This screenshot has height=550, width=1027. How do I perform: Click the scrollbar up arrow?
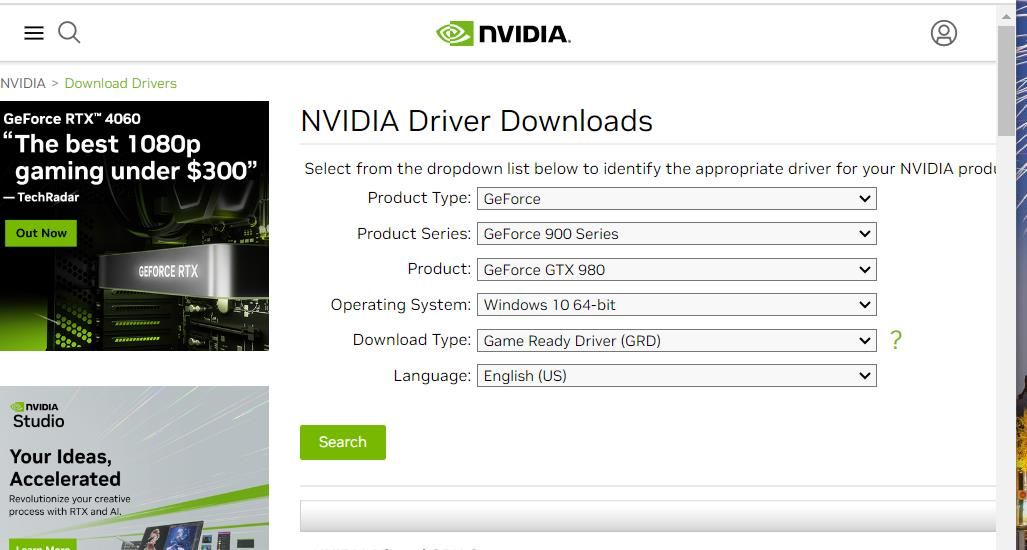1005,15
